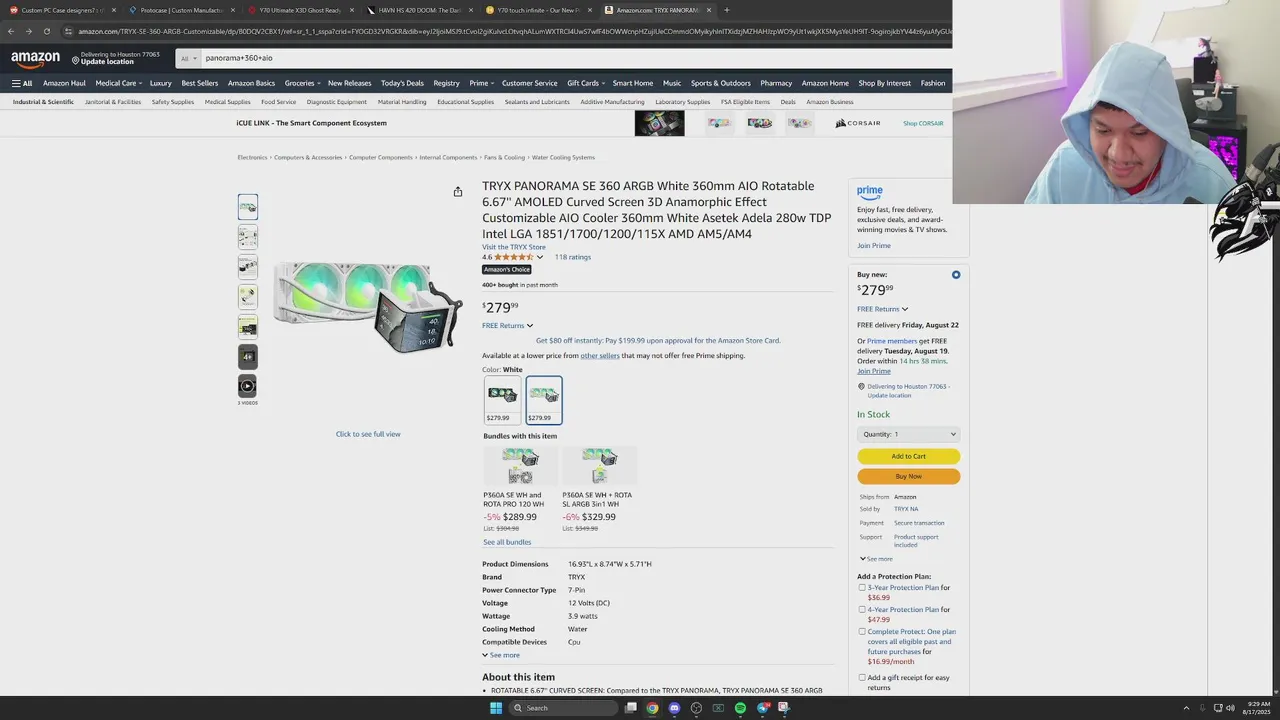The image size is (1280, 720).
Task: Click the Update location pin
Action: pos(76,60)
